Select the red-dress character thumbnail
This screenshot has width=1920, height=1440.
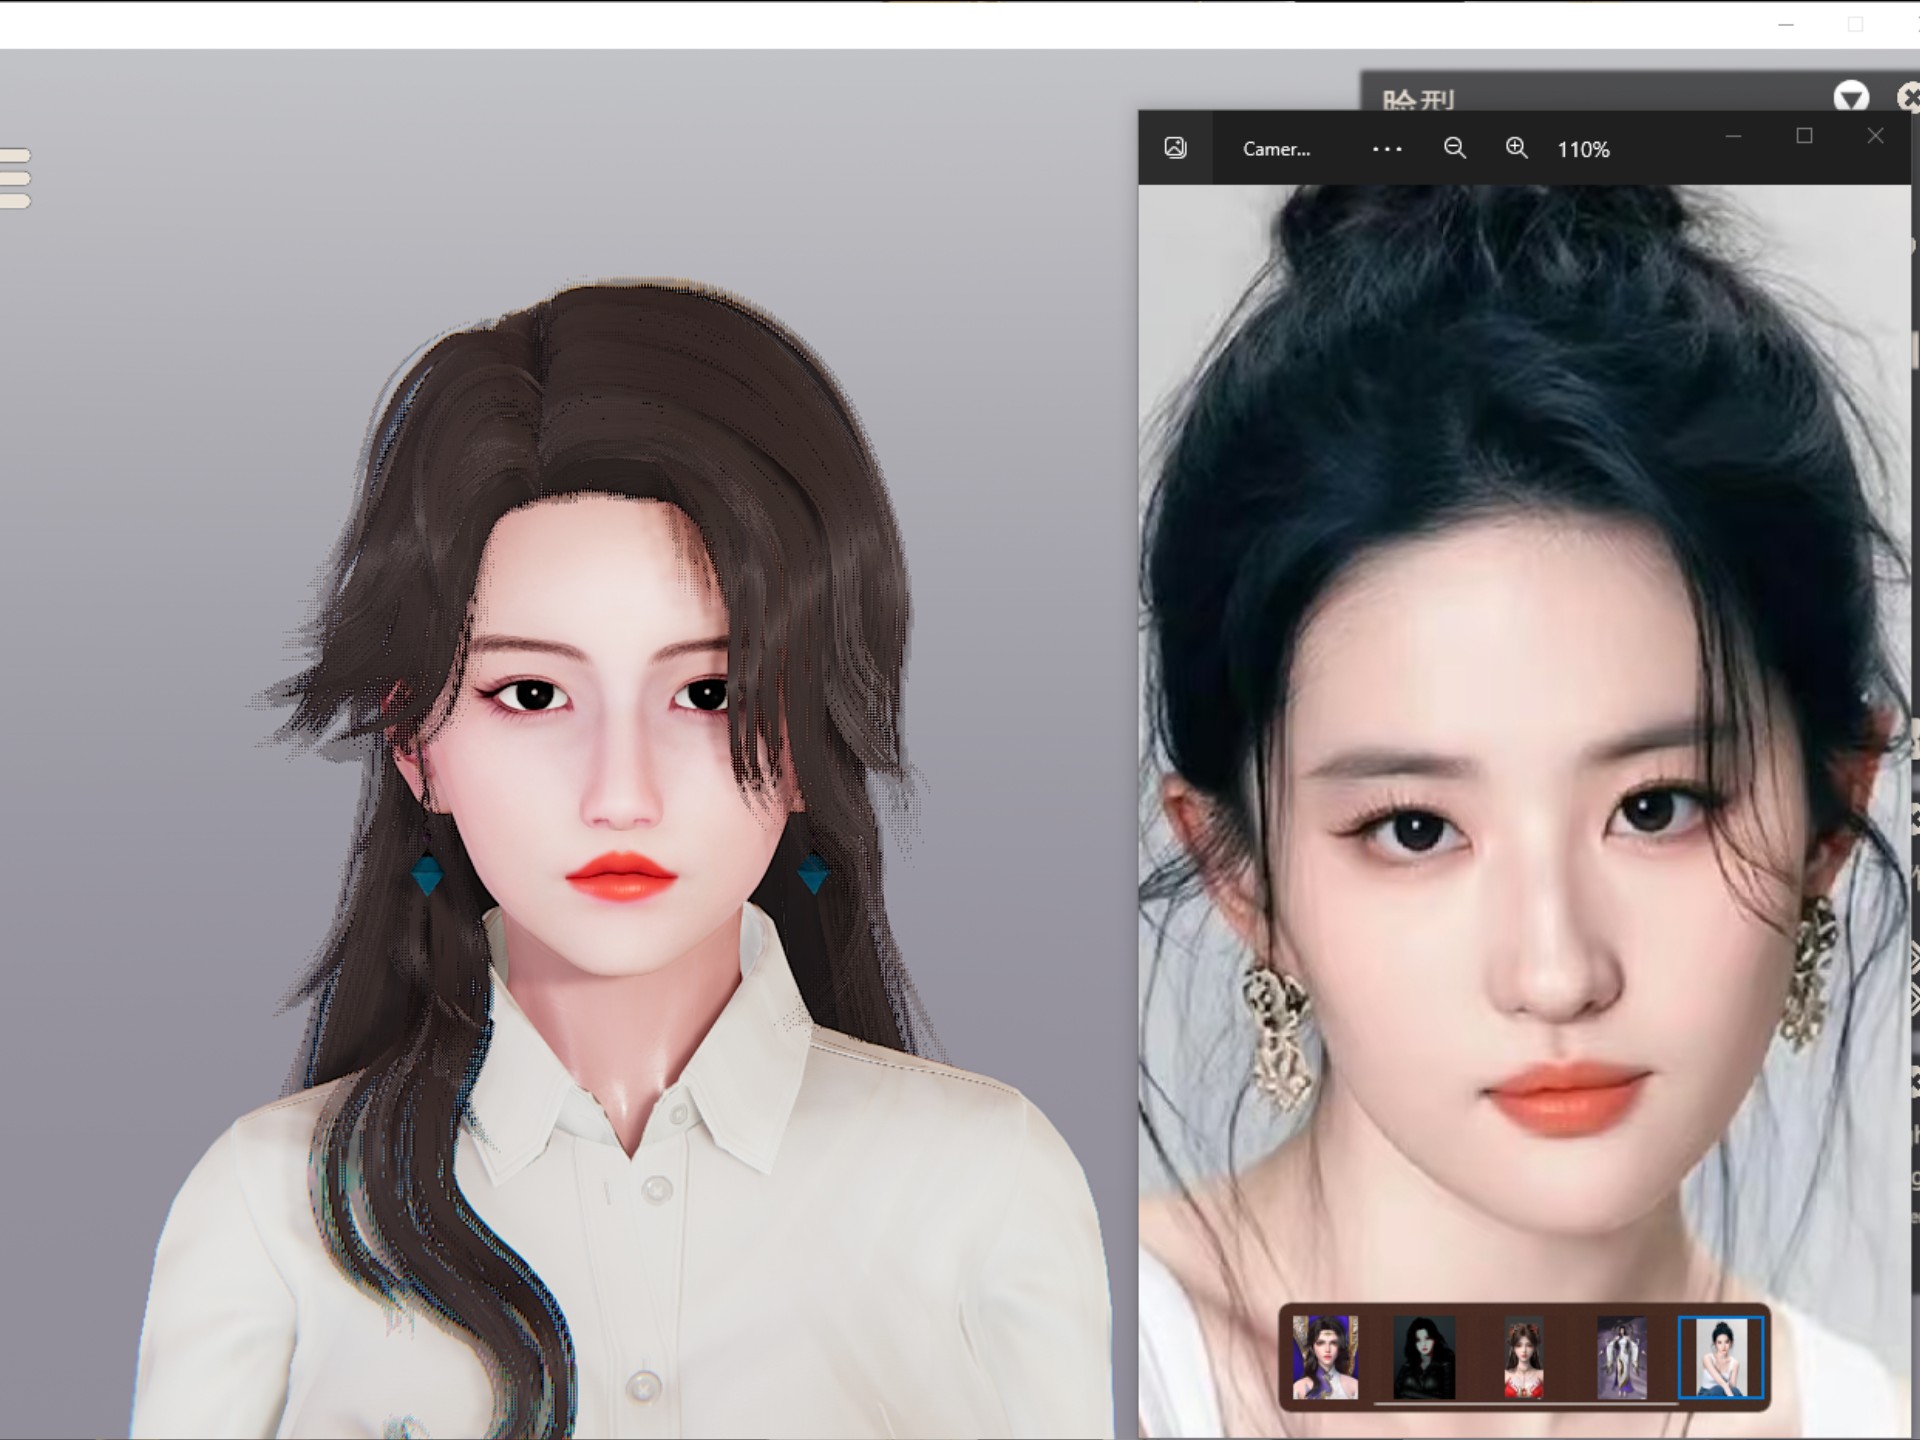[x=1523, y=1357]
